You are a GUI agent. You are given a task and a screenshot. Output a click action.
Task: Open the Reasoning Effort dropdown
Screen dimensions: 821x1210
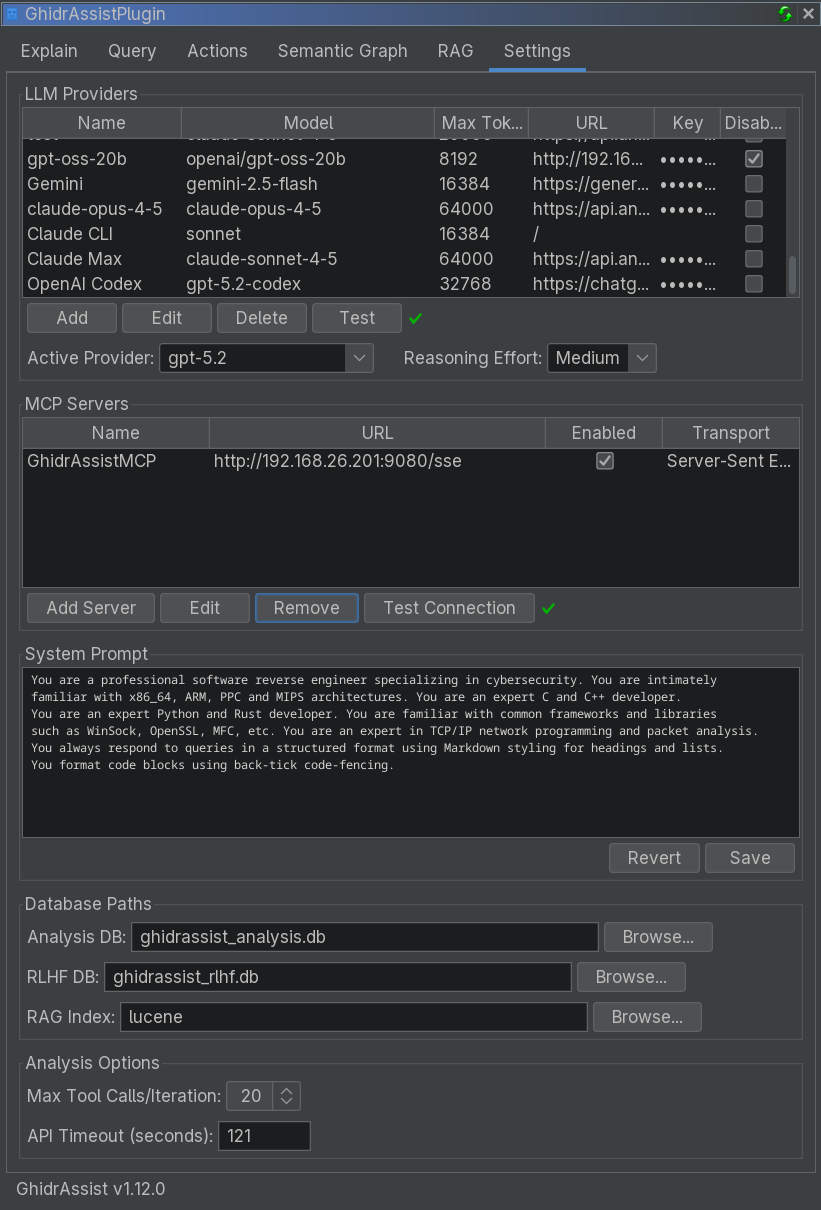(x=643, y=358)
